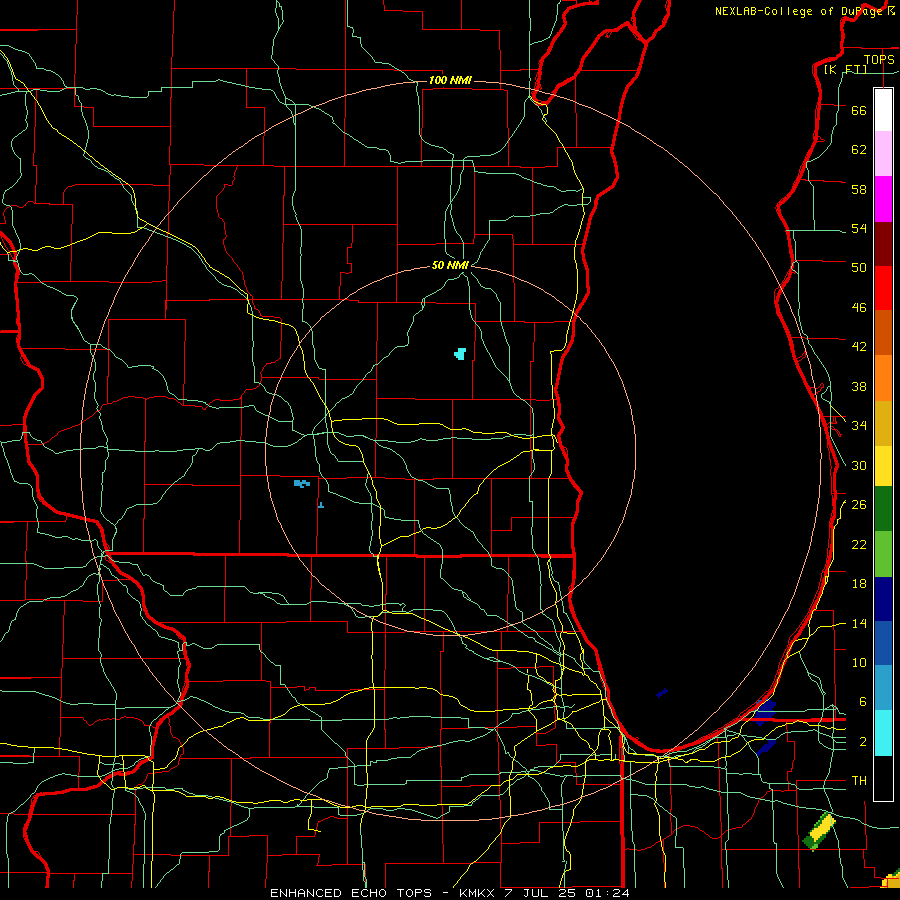
Task: Click the '100 NMI' range ring label
Action: tap(450, 80)
